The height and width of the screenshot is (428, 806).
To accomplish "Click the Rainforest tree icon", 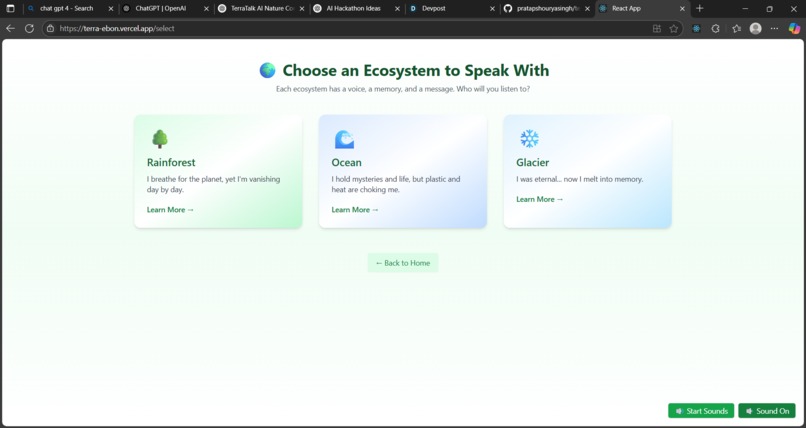I will pyautogui.click(x=160, y=139).
